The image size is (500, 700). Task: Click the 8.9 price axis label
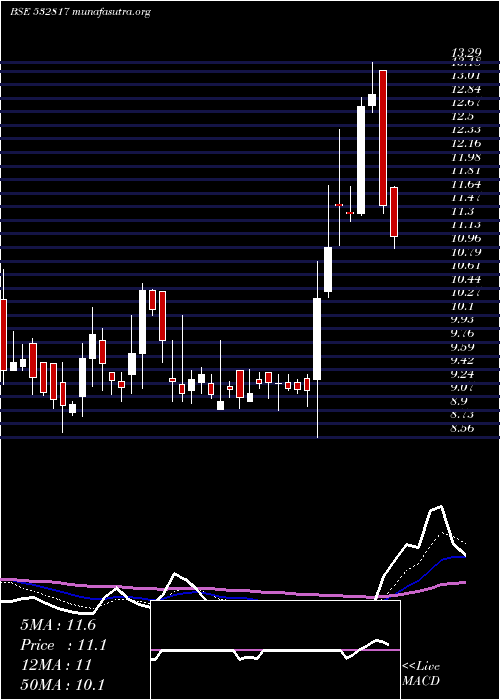pyautogui.click(x=460, y=401)
